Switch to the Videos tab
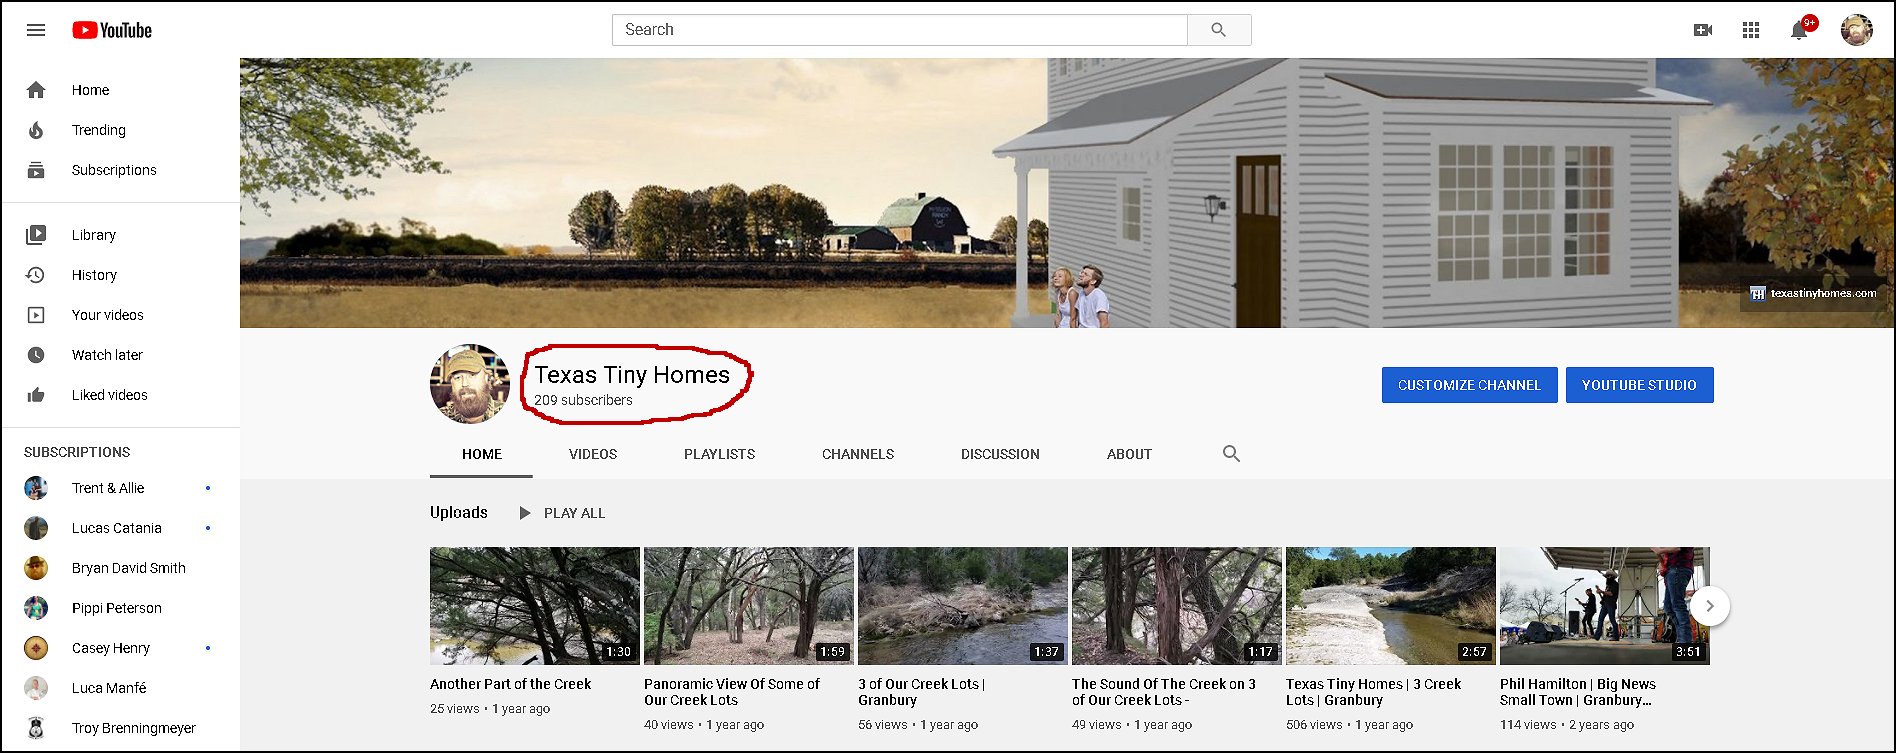 click(x=593, y=454)
